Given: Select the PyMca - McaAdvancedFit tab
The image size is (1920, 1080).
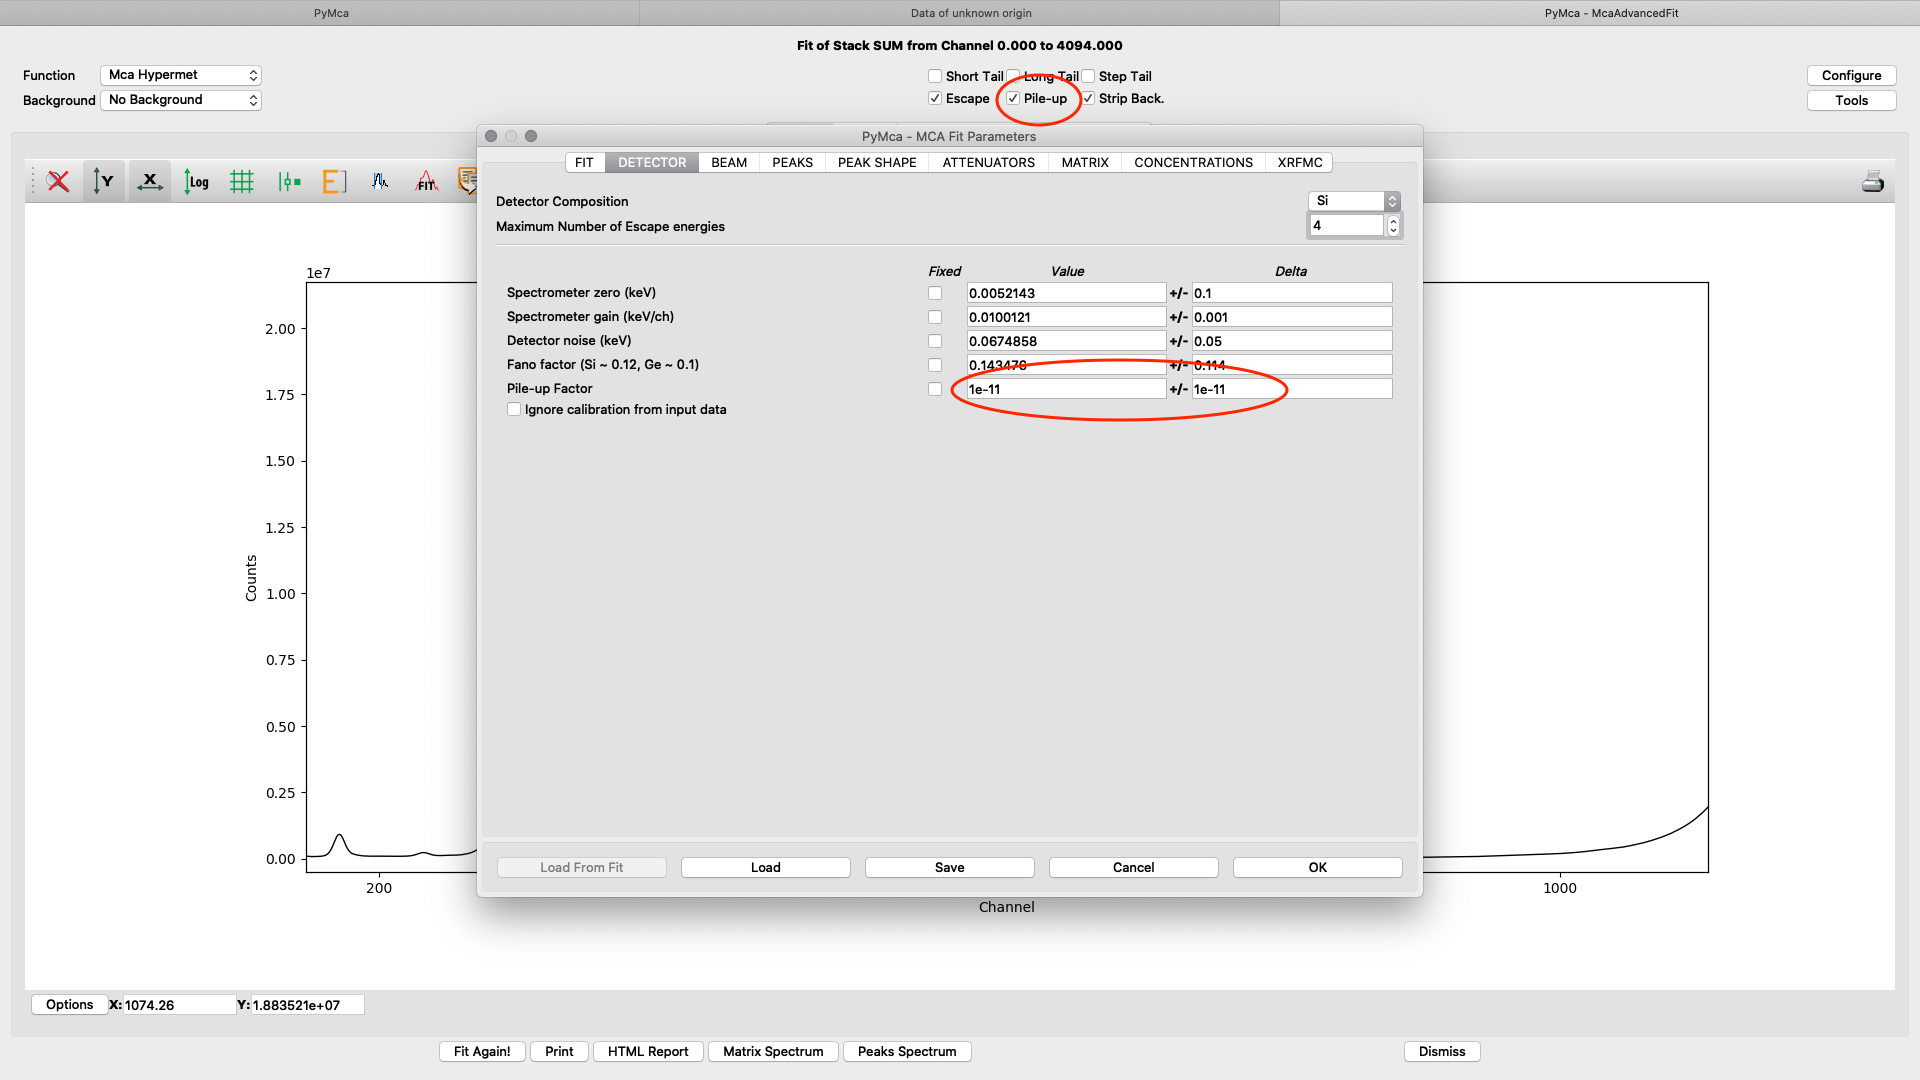Looking at the screenshot, I should pyautogui.click(x=1600, y=13).
